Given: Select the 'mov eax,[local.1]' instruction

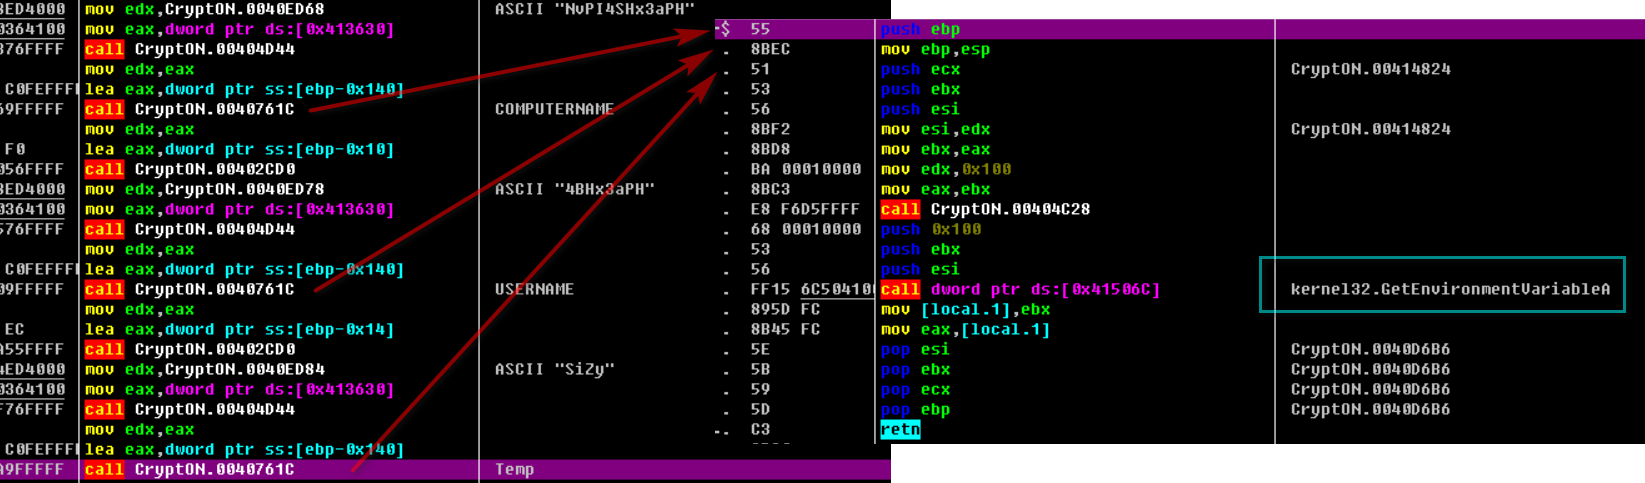Looking at the screenshot, I should tap(965, 329).
